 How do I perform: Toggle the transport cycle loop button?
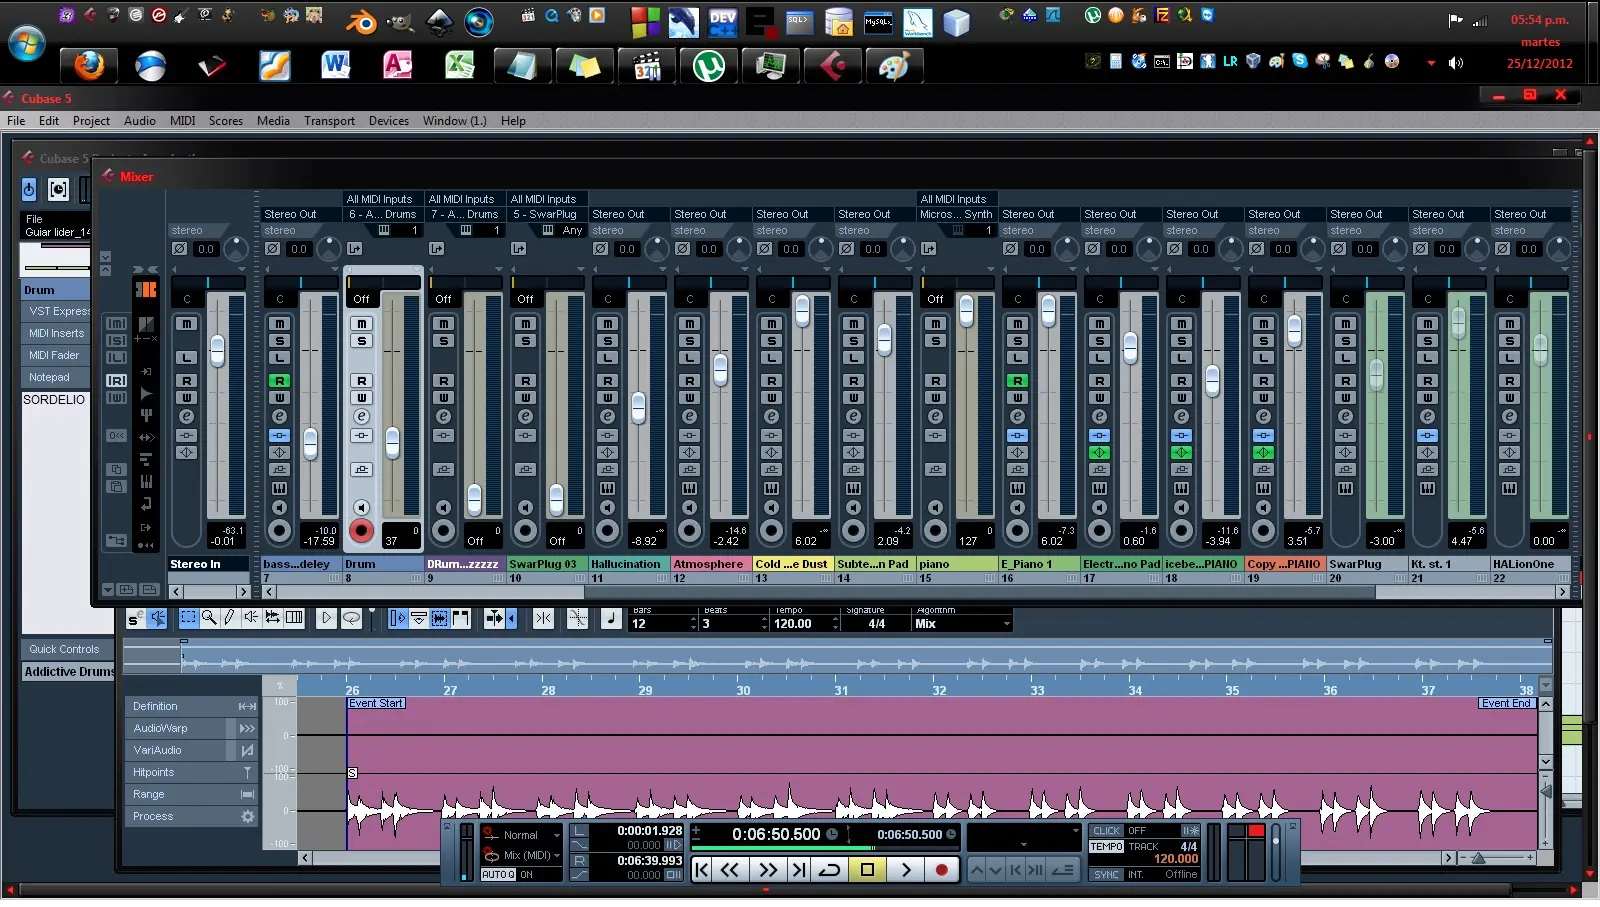pyautogui.click(x=830, y=870)
